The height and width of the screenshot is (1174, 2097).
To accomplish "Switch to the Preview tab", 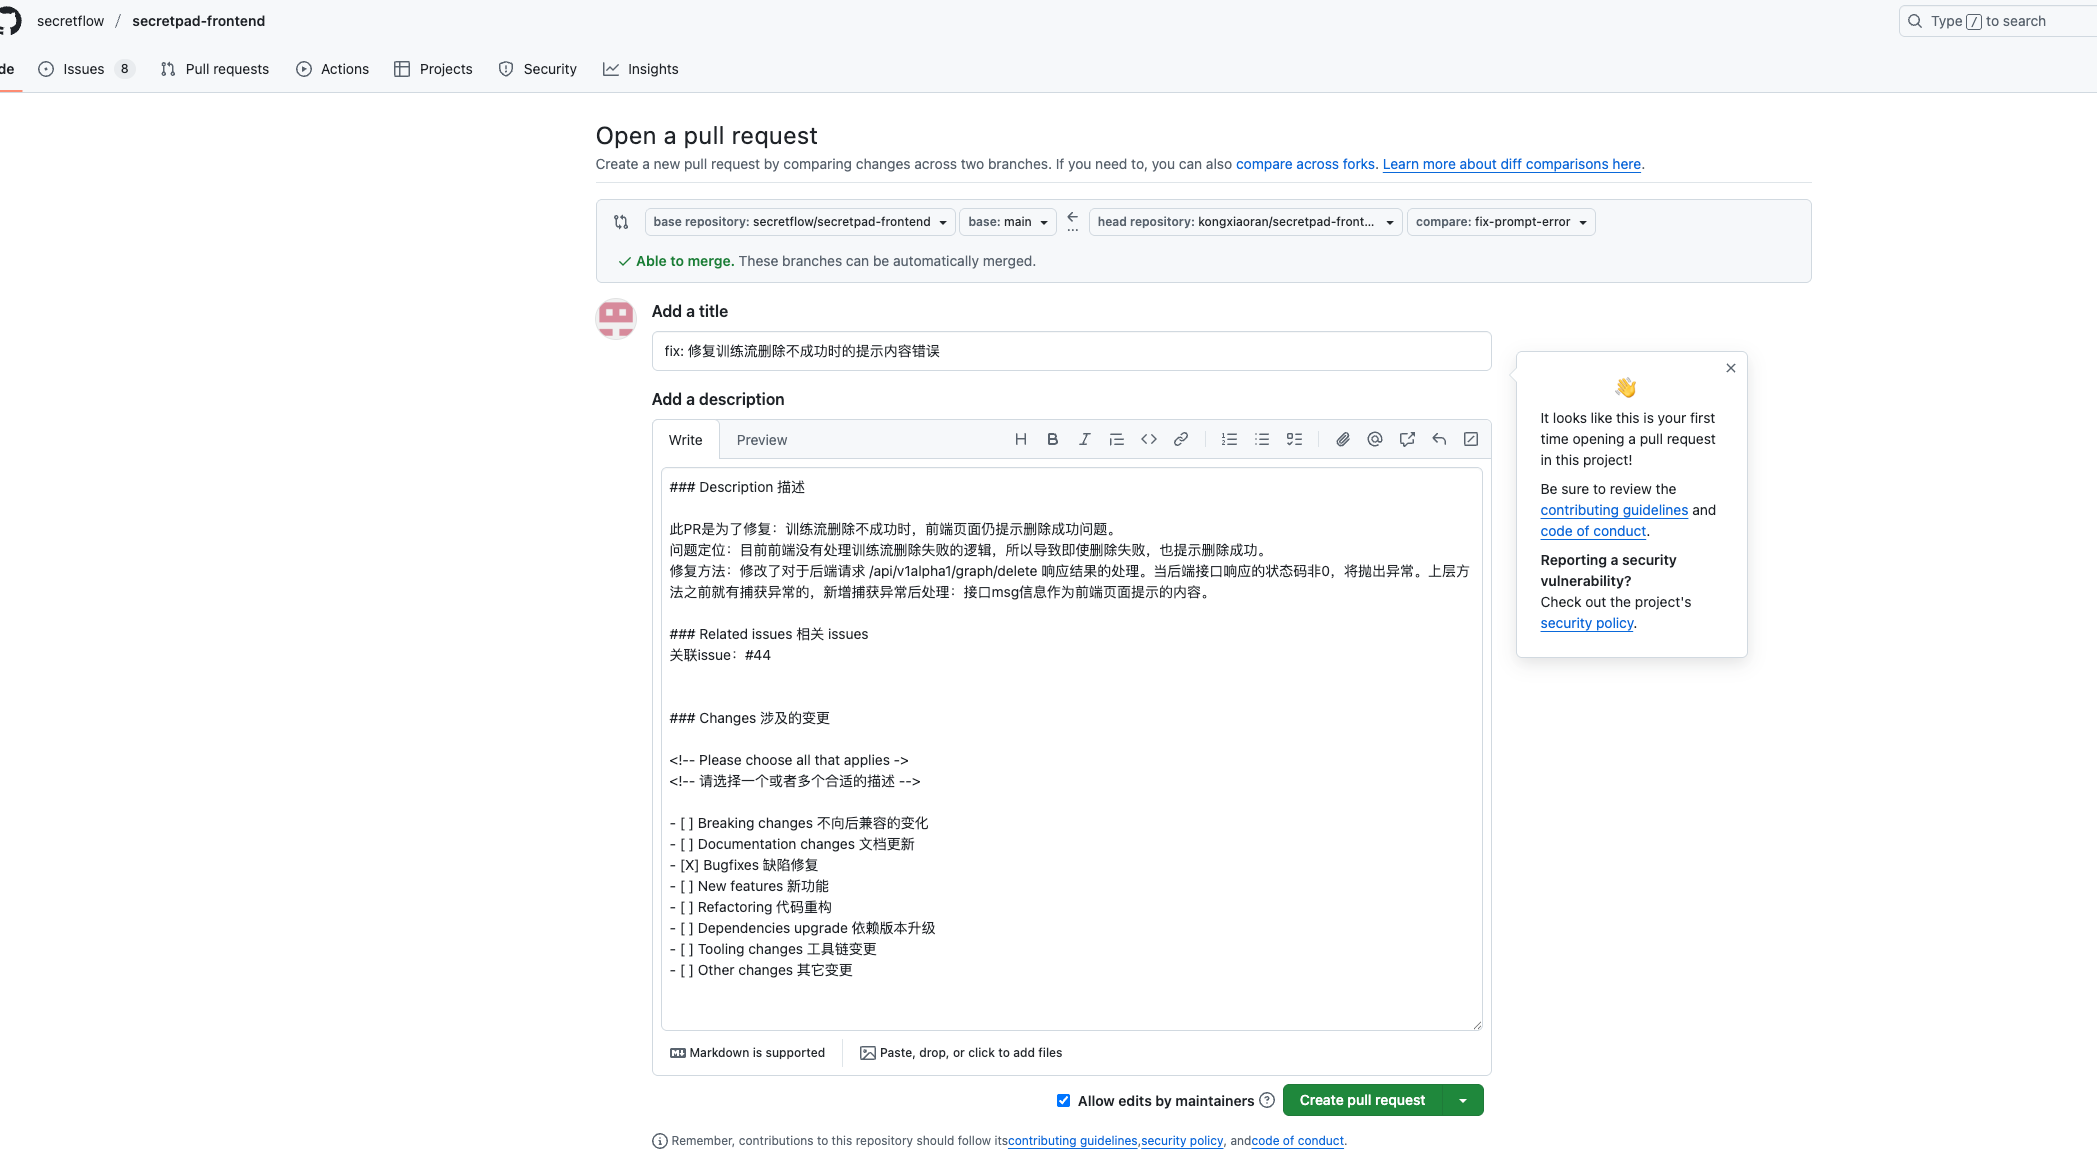I will click(x=761, y=440).
